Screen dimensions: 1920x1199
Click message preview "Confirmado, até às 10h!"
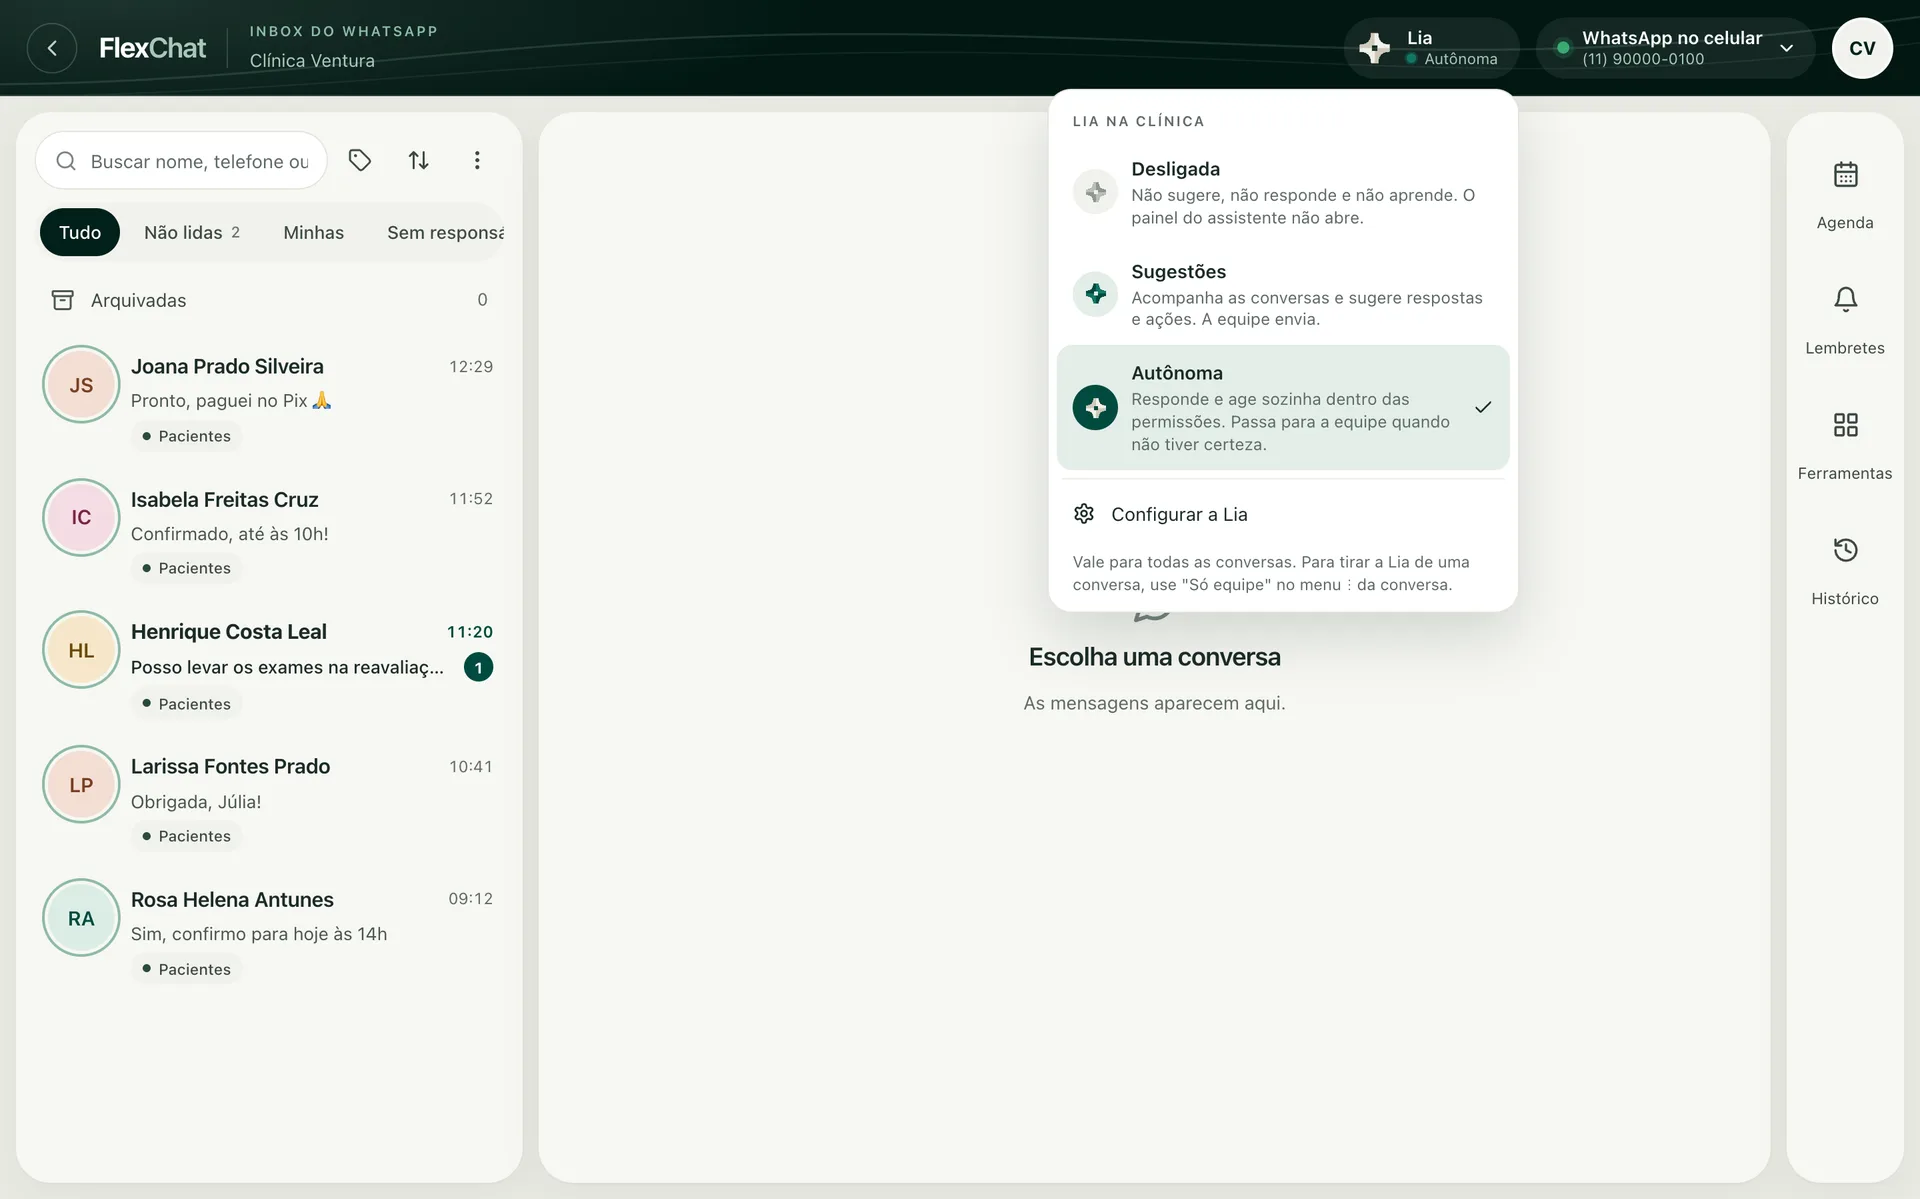pos(230,534)
